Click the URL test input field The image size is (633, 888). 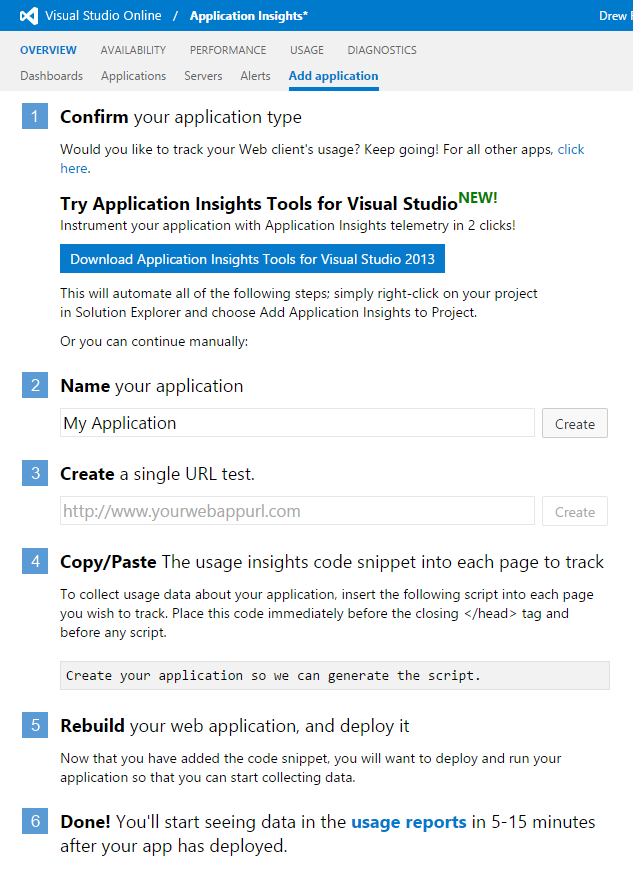point(297,511)
